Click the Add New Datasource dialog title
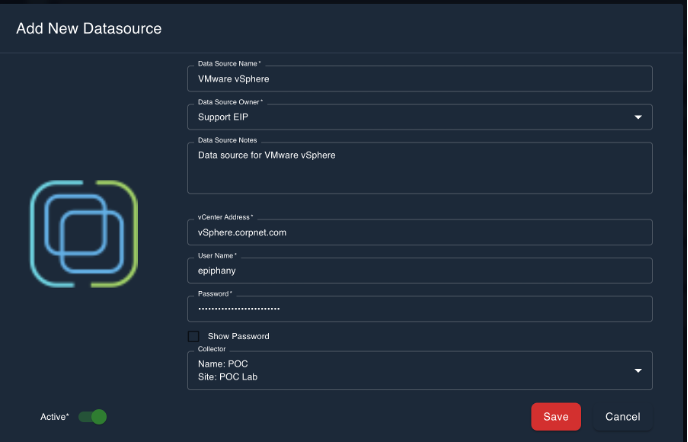This screenshot has width=688, height=442. (x=89, y=28)
